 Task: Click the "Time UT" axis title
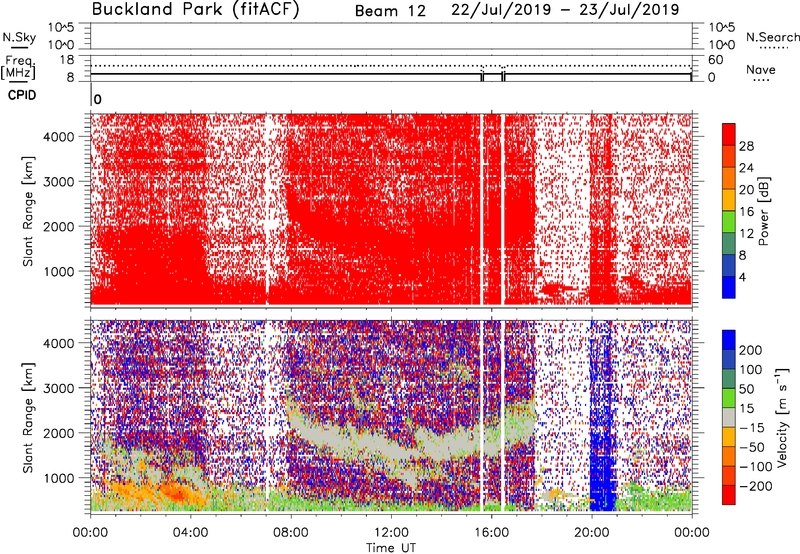(x=391, y=548)
